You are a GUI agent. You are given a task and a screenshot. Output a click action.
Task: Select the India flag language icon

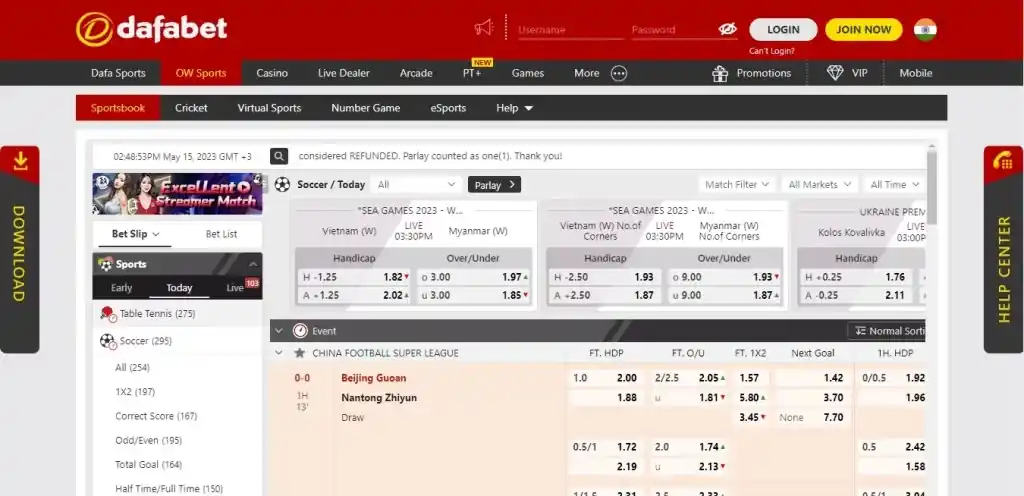coord(925,29)
